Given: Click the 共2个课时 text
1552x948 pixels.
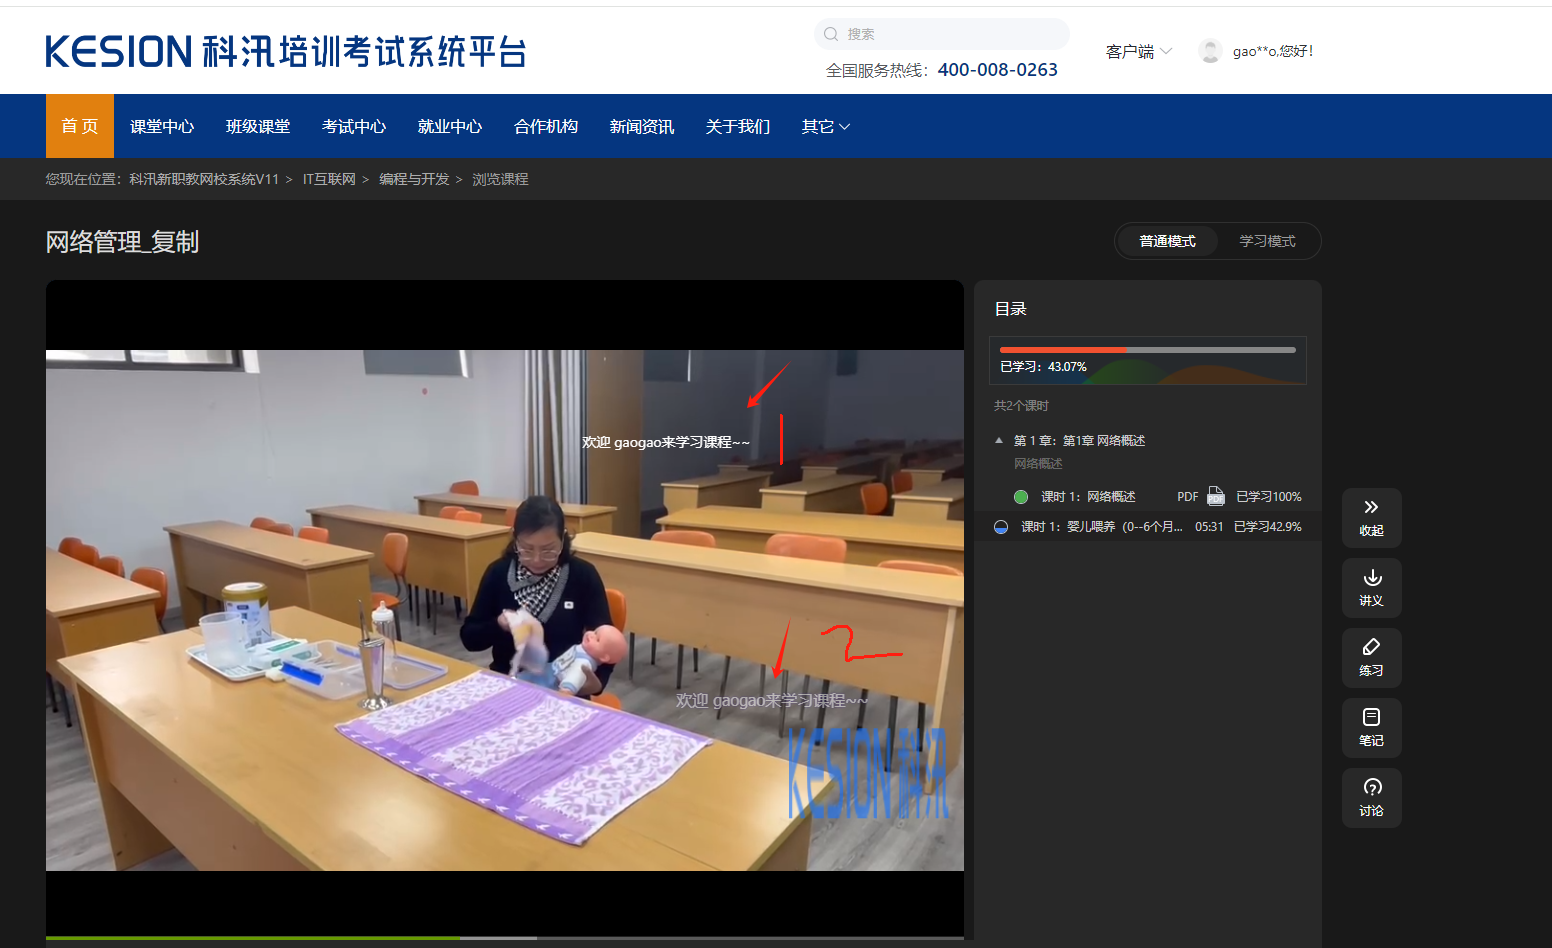Looking at the screenshot, I should (1021, 406).
